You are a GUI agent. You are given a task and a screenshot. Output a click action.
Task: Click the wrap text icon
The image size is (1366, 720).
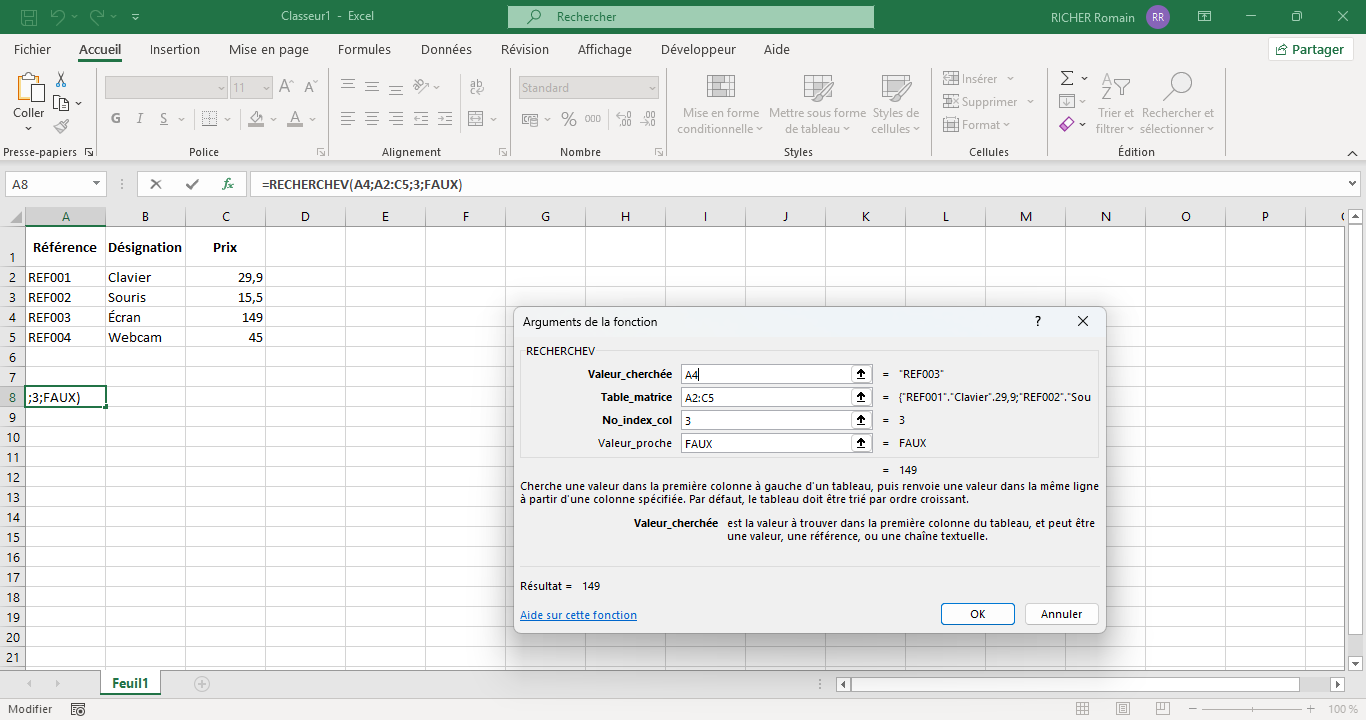point(477,87)
